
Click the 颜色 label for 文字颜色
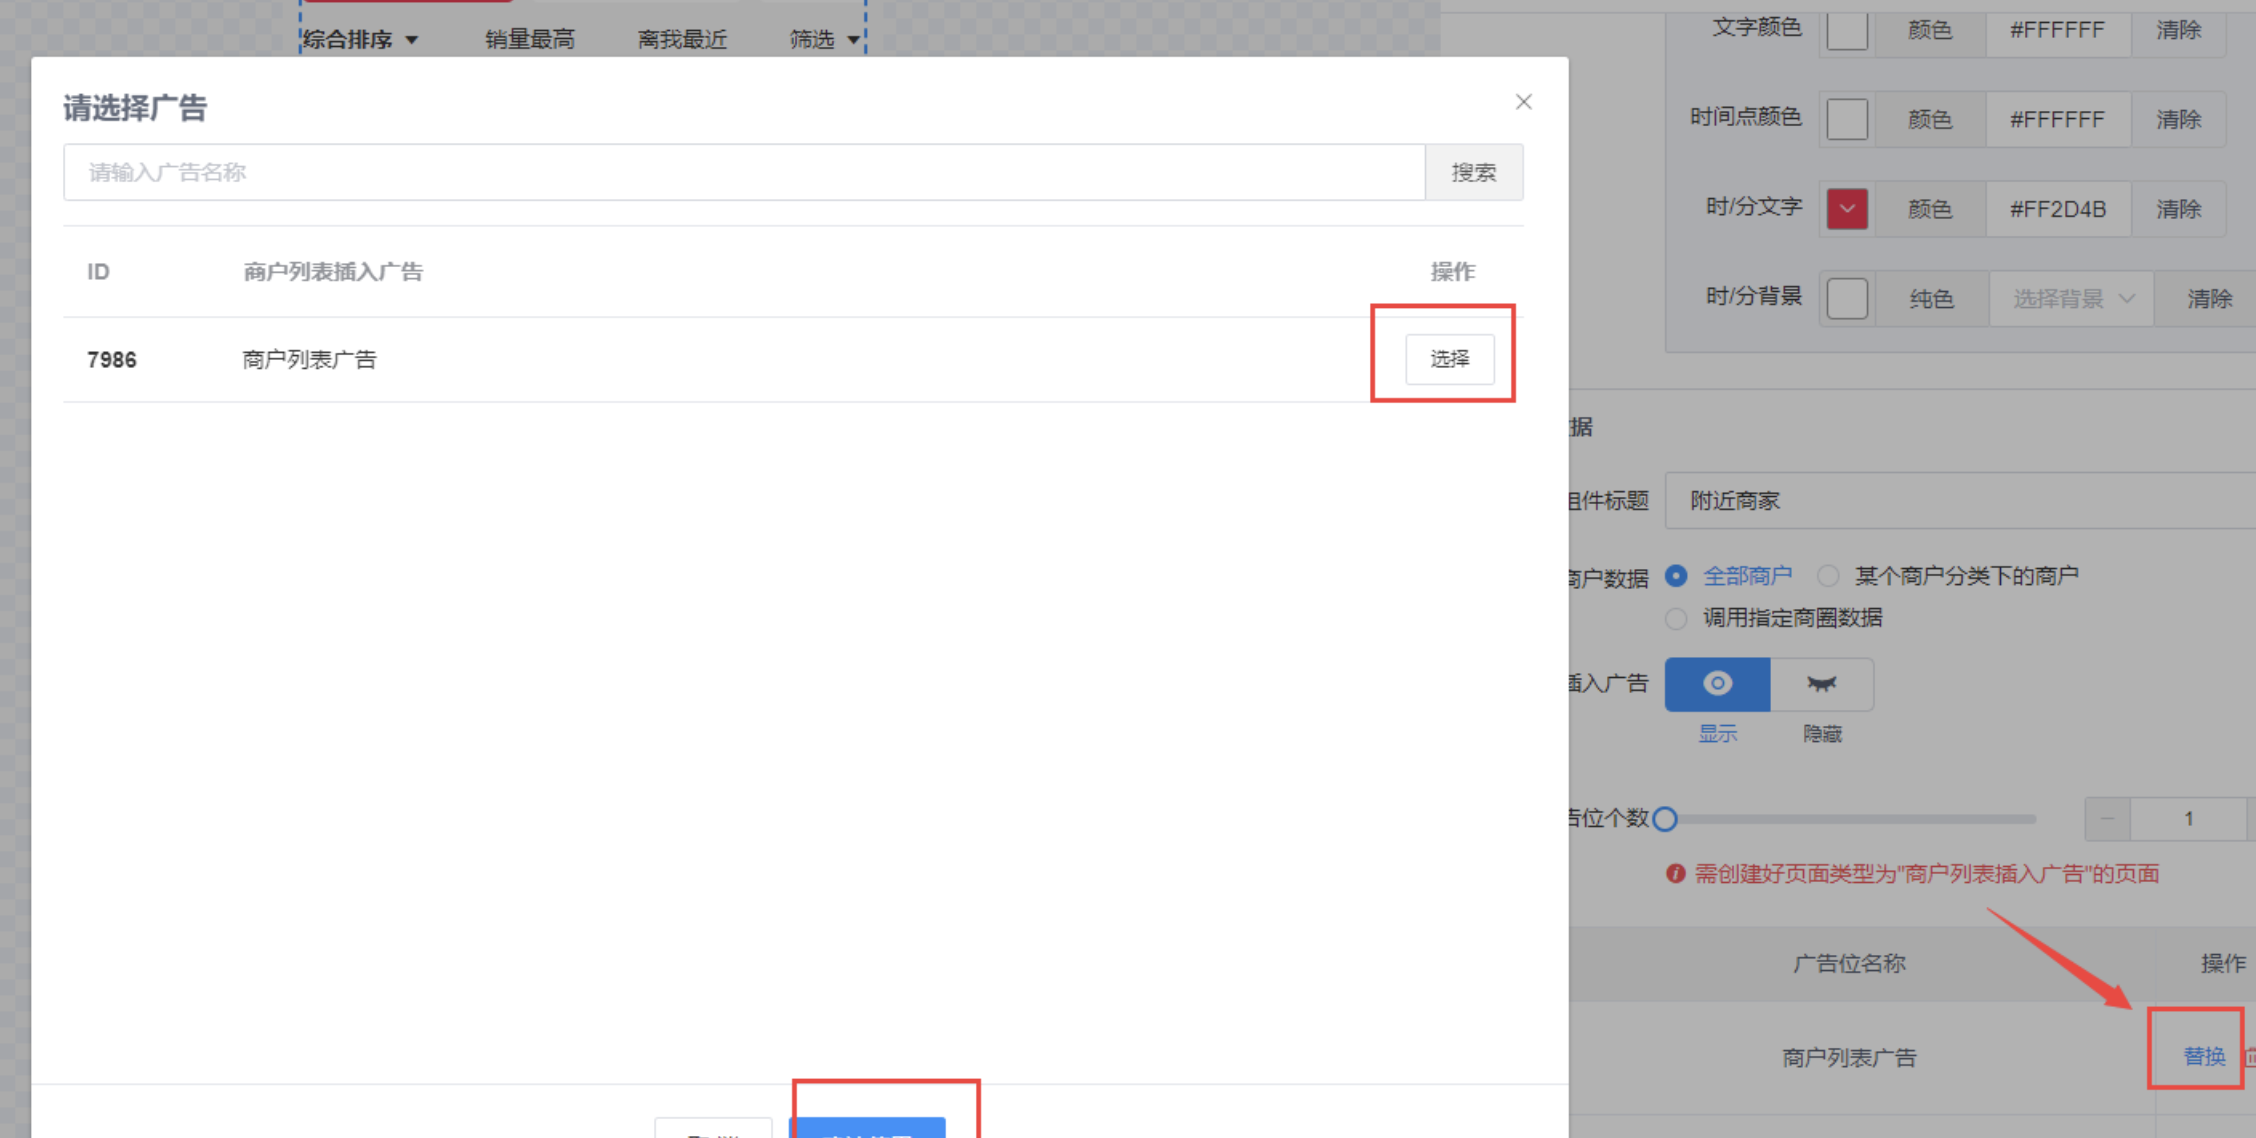click(x=1930, y=30)
